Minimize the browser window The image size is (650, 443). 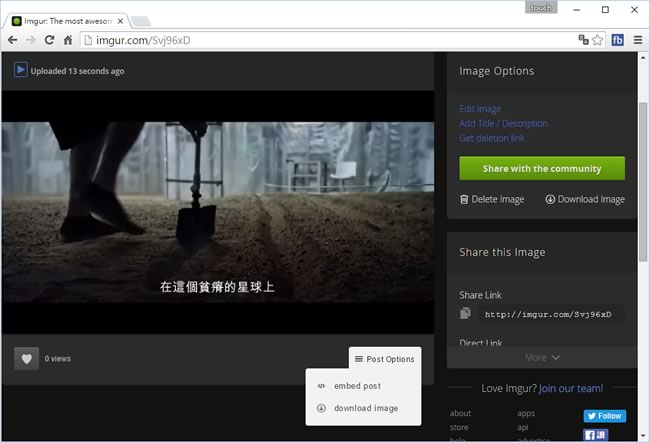click(x=577, y=10)
